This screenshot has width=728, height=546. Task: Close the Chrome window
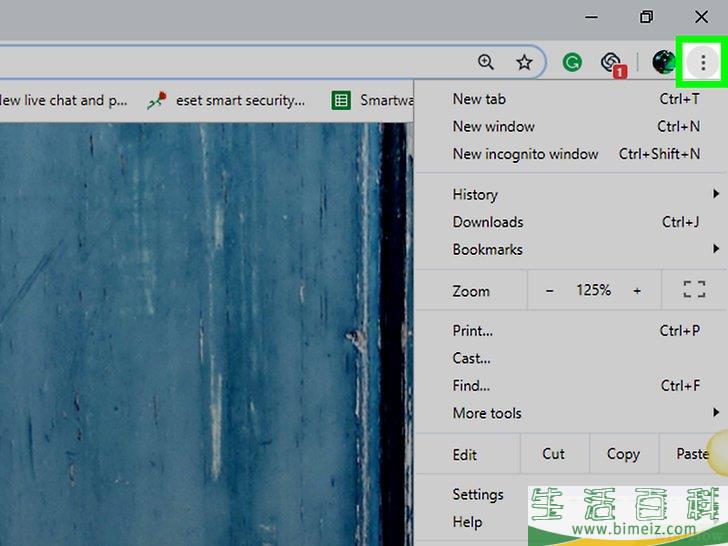[x=701, y=17]
